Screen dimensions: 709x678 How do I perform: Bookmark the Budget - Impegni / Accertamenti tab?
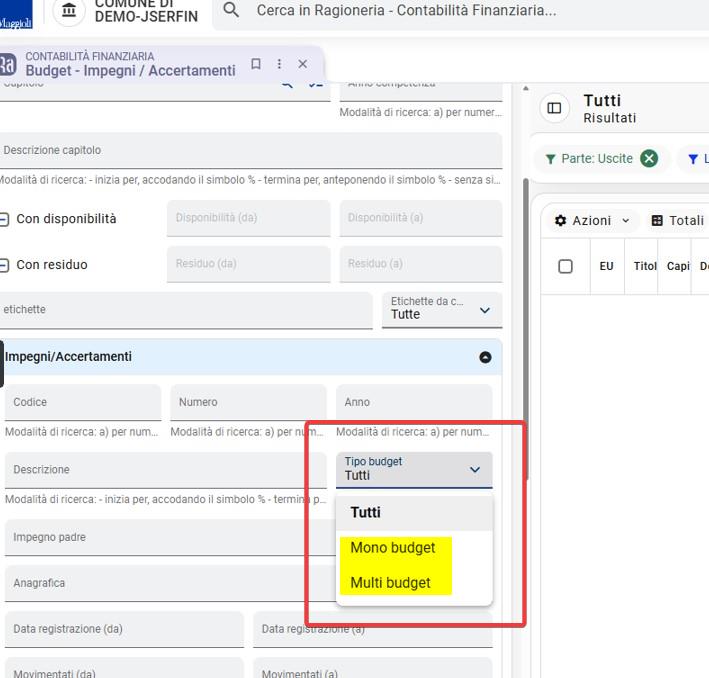point(256,64)
